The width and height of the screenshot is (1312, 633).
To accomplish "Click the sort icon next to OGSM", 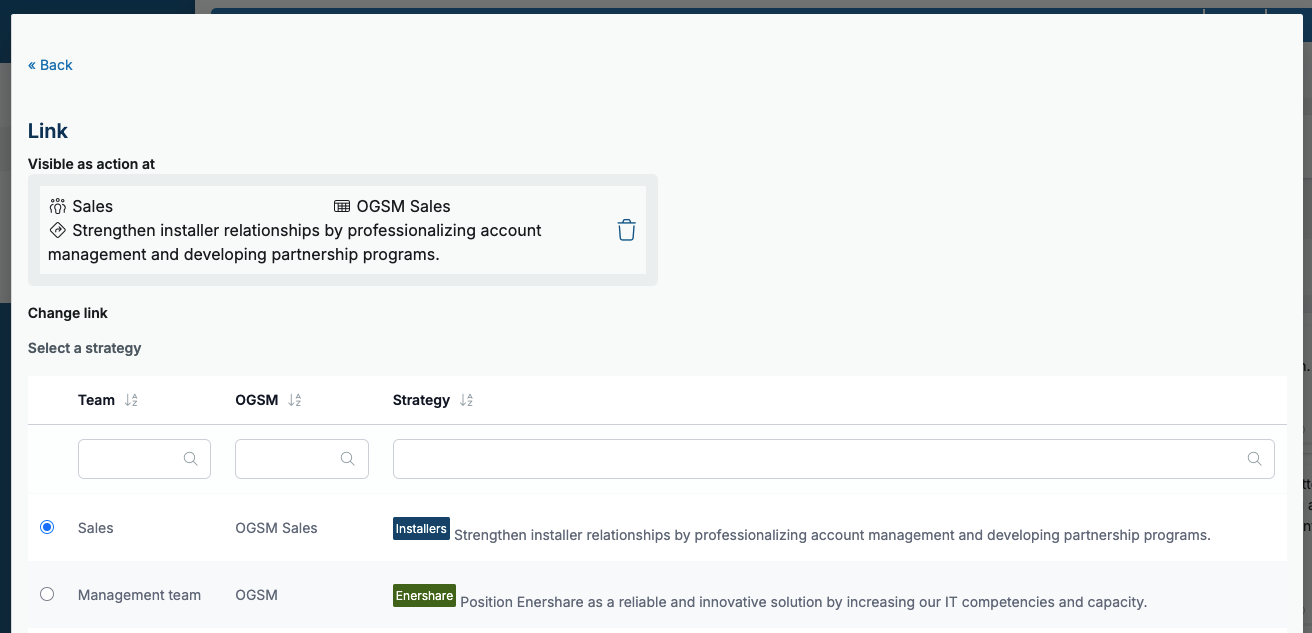I will coord(294,400).
